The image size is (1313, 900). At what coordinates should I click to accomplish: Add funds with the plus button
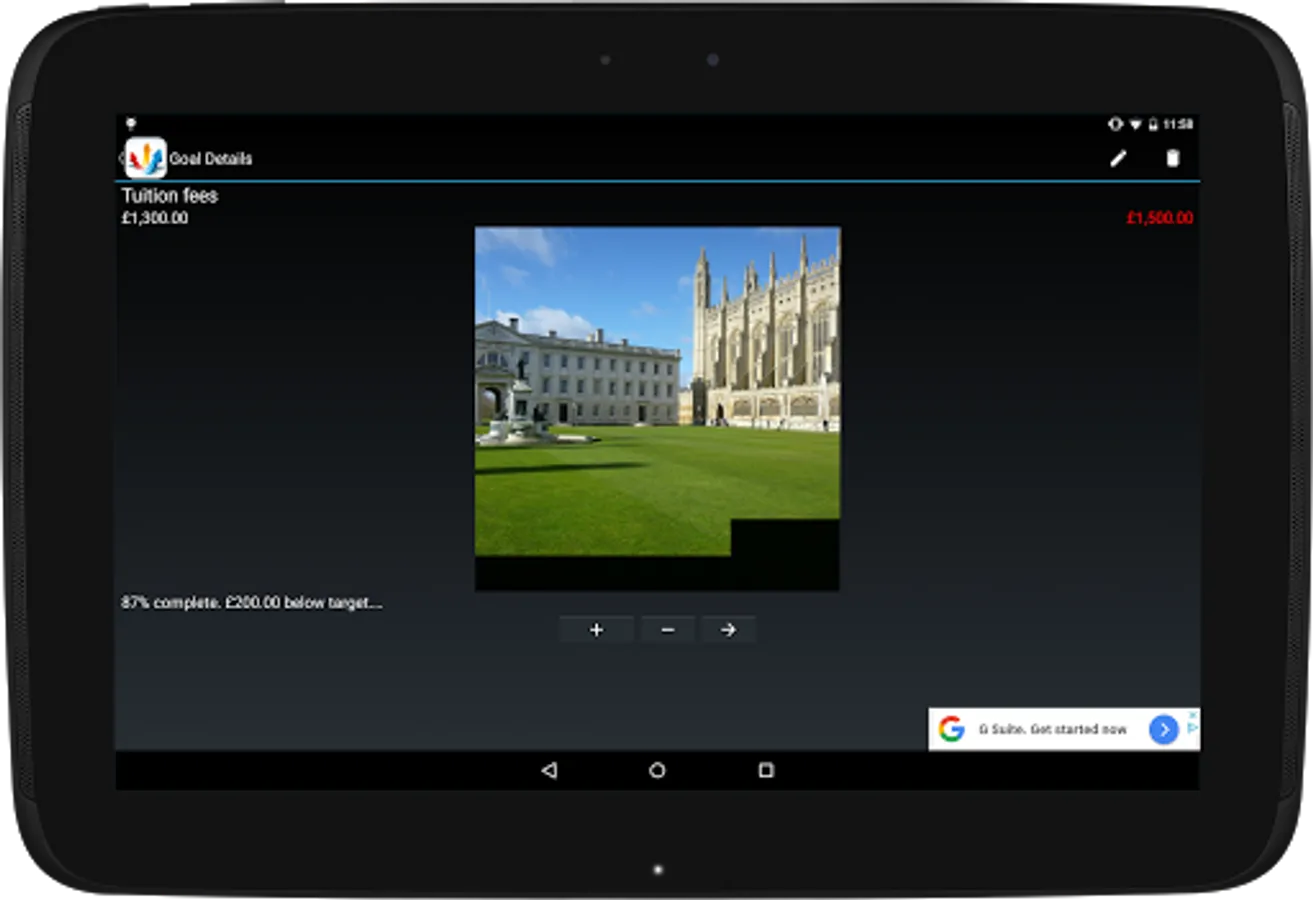[x=596, y=630]
